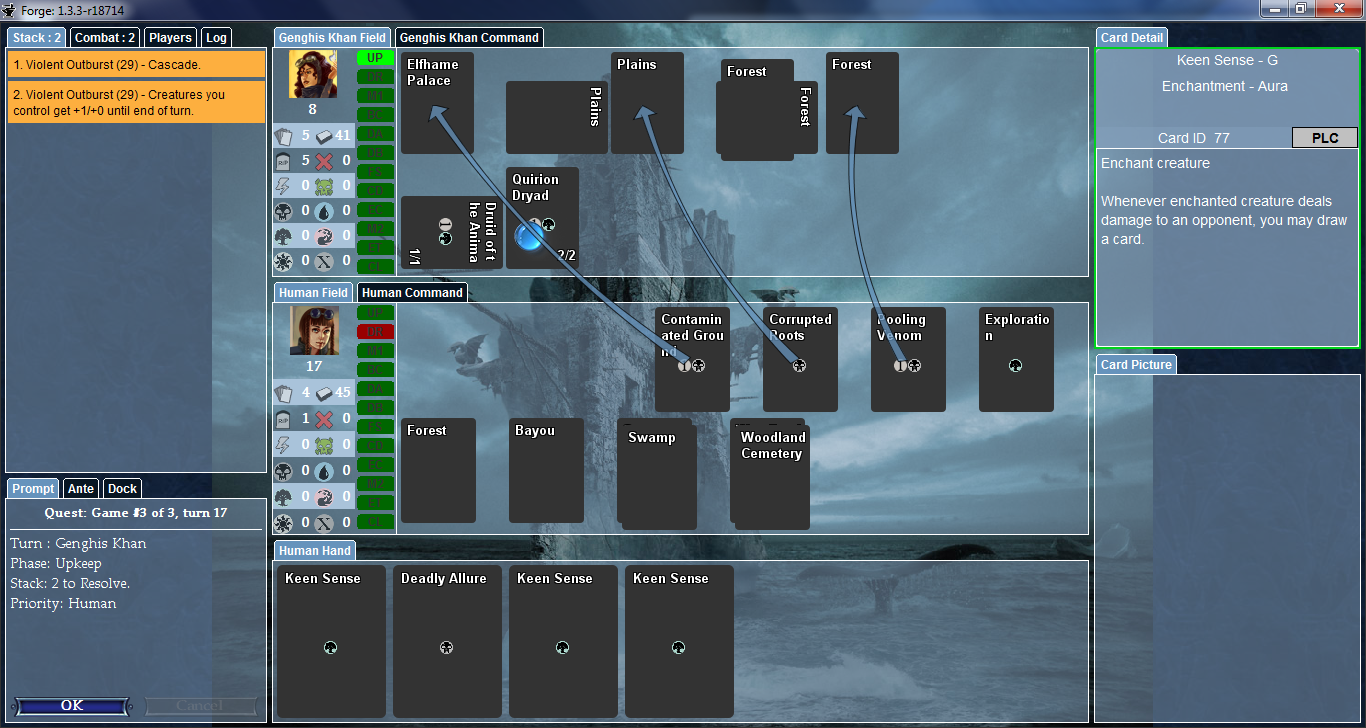
Task: Toggle Human's red DR phase stop
Action: point(375,331)
